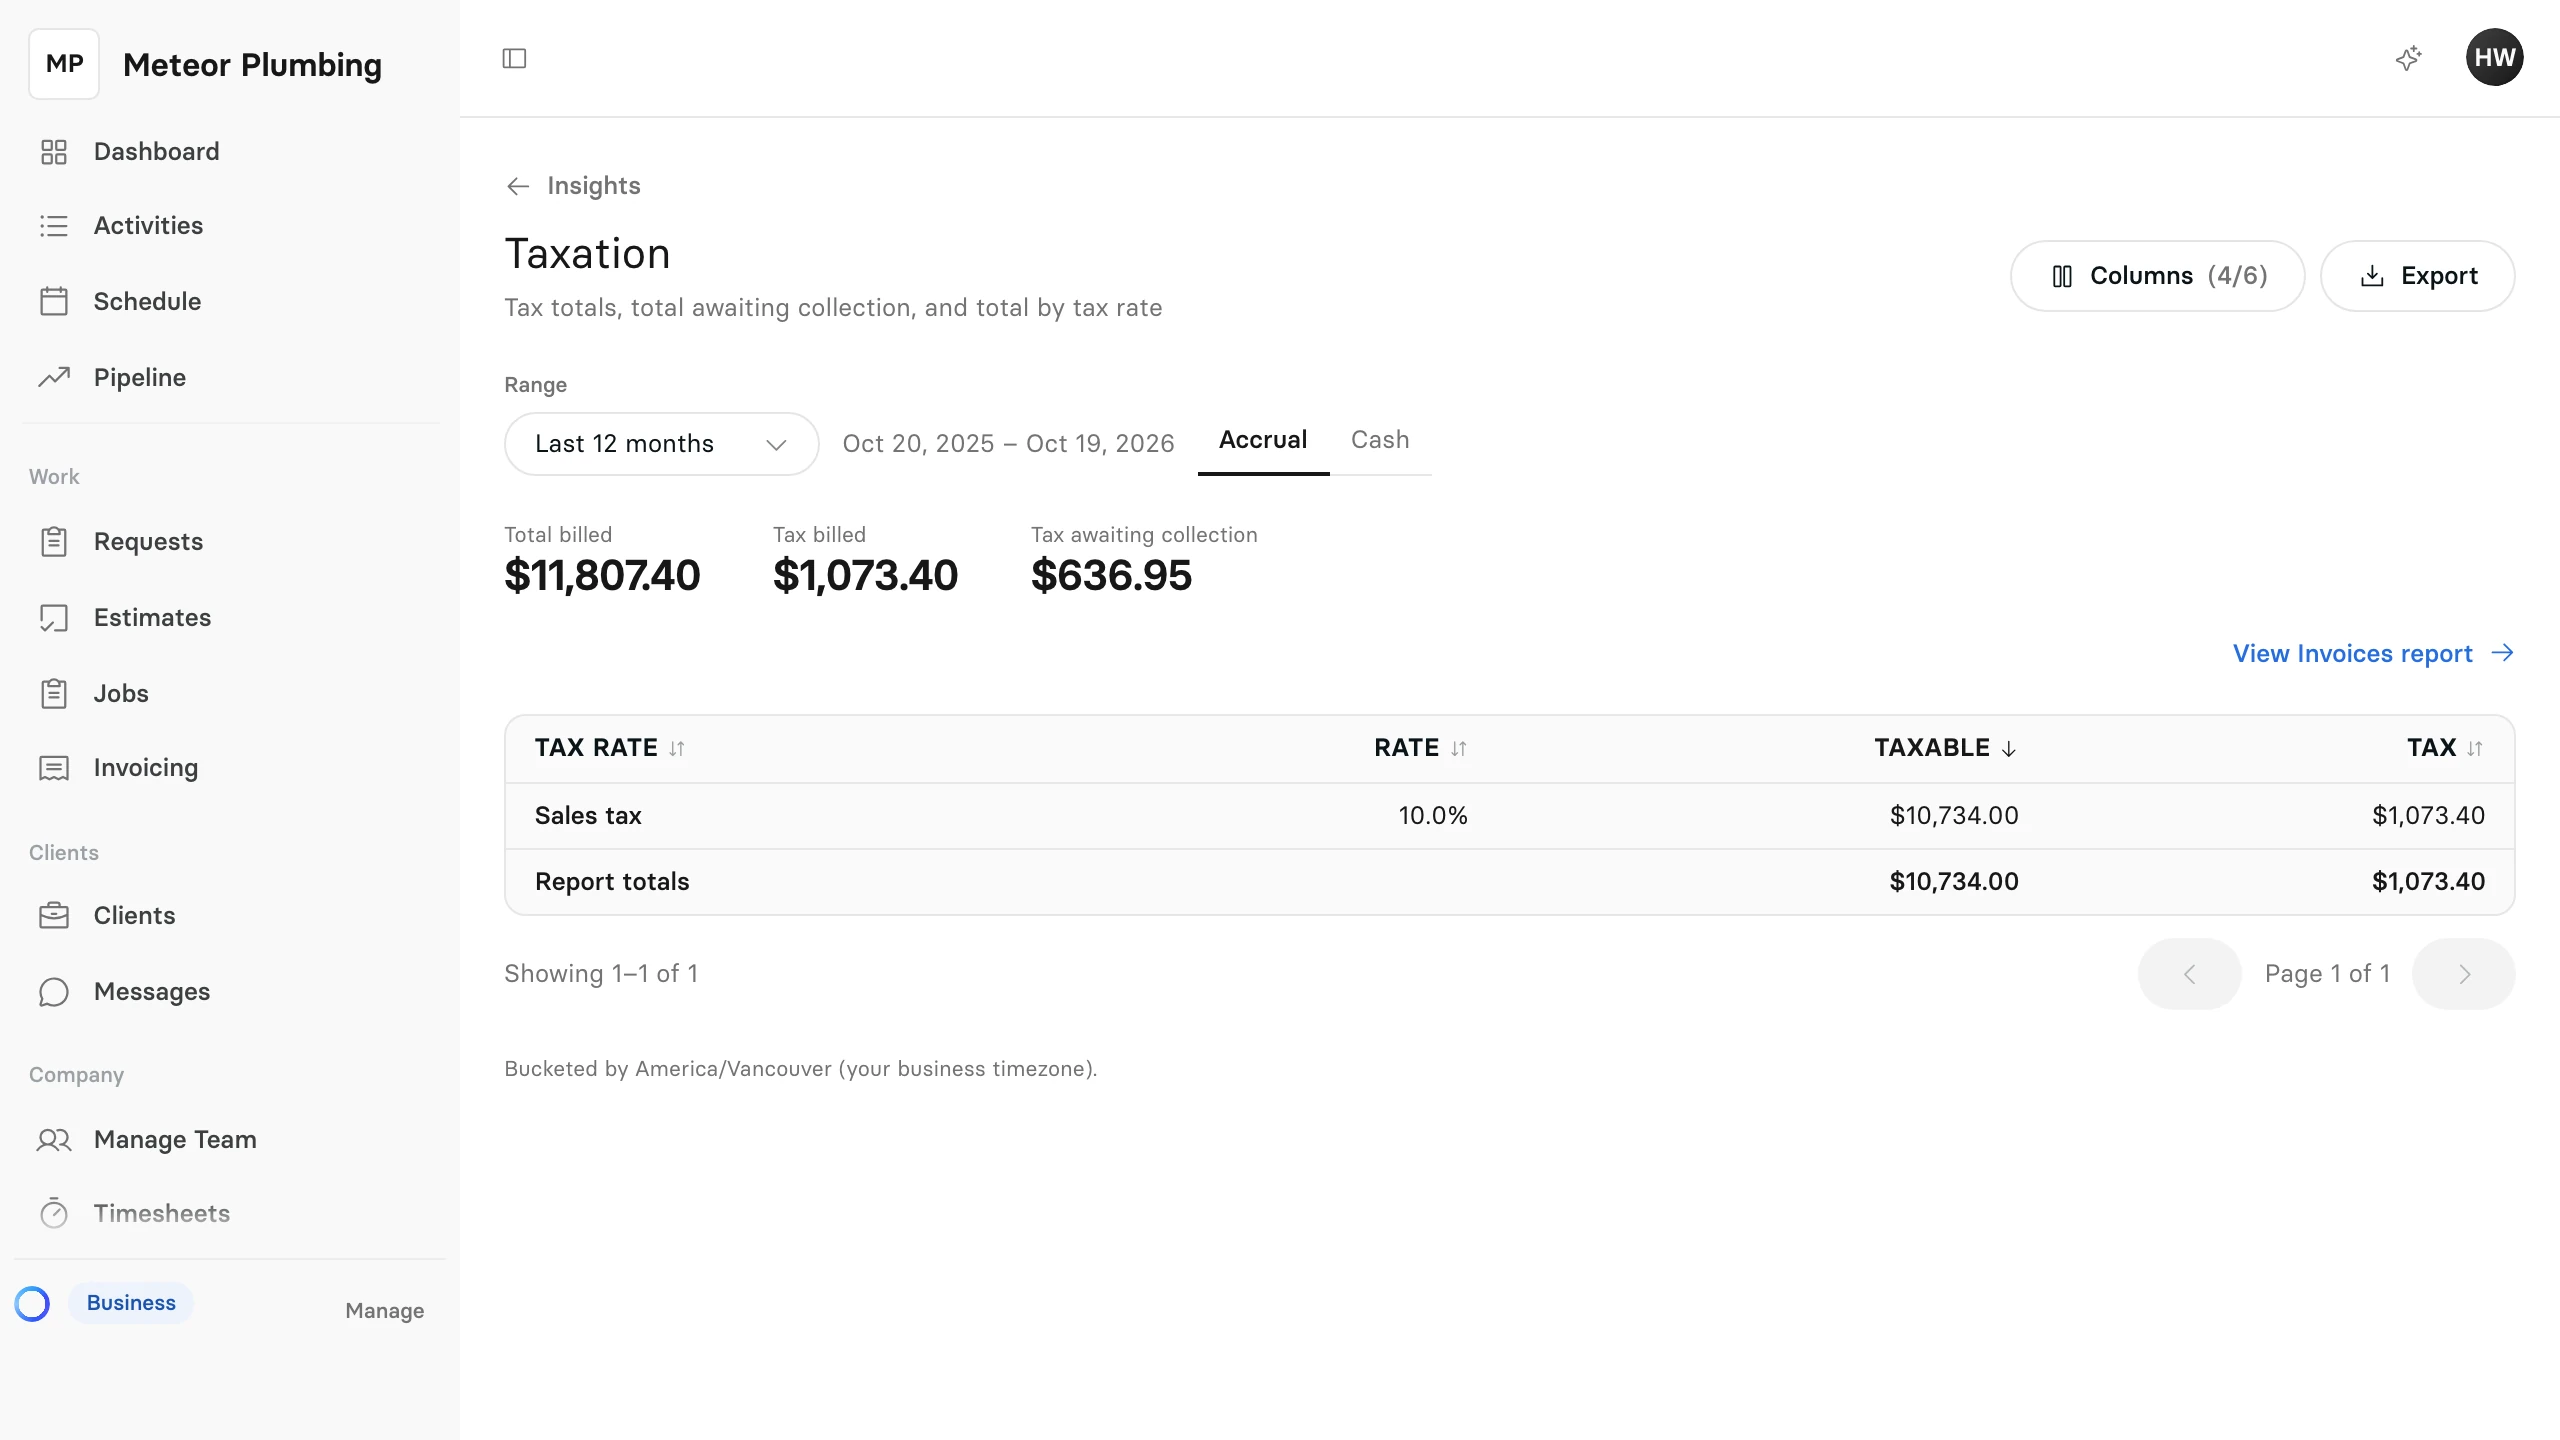Click Manage next to Business plan

(384, 1311)
